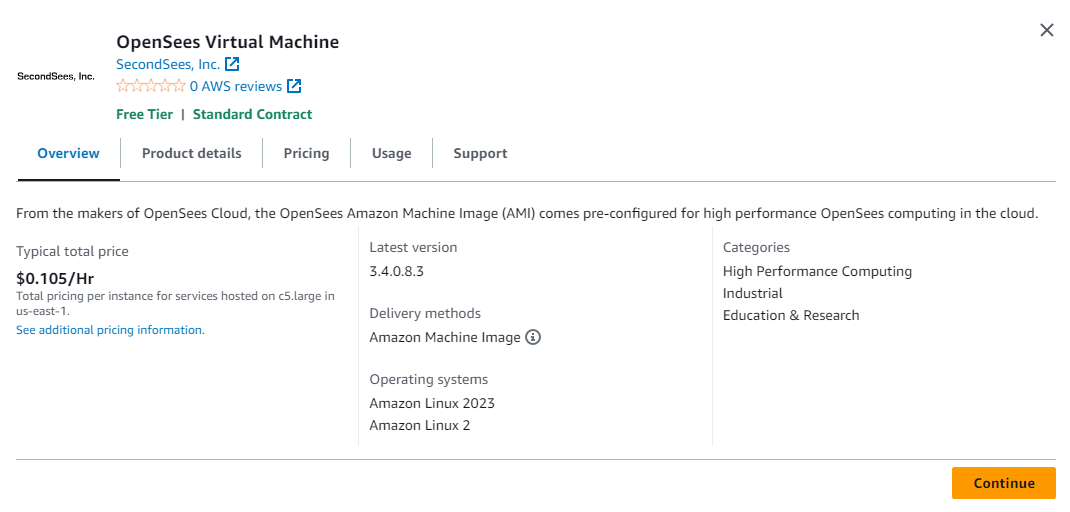Open the 0 AWS reviews link

coord(235,86)
